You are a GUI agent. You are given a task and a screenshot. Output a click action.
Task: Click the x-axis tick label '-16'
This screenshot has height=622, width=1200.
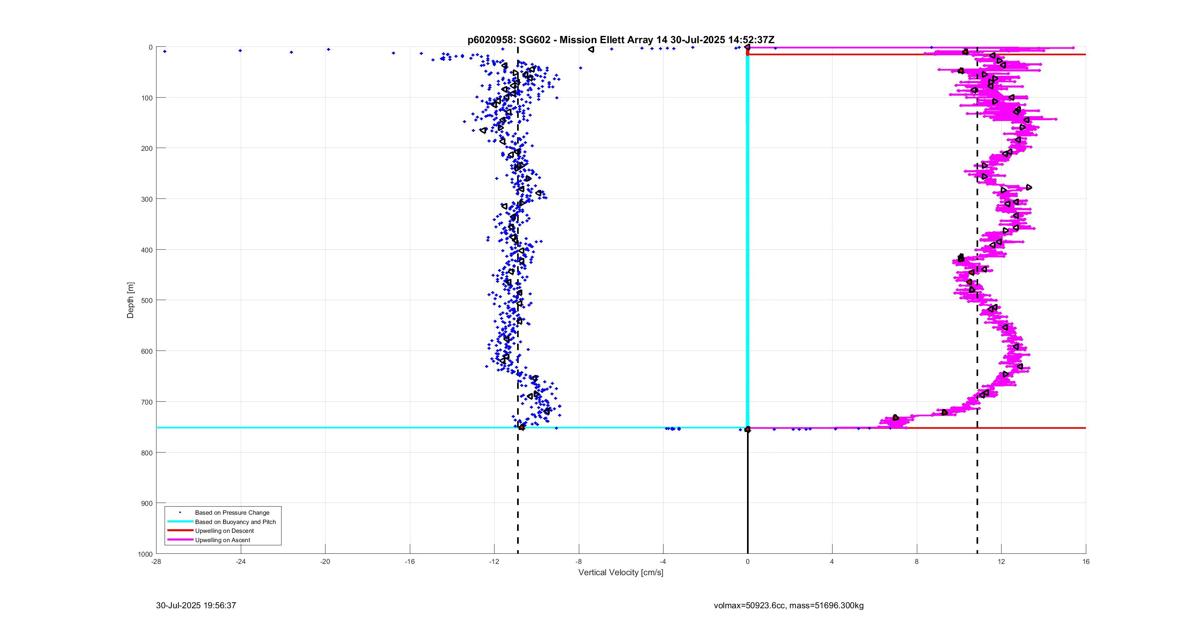coord(409,561)
